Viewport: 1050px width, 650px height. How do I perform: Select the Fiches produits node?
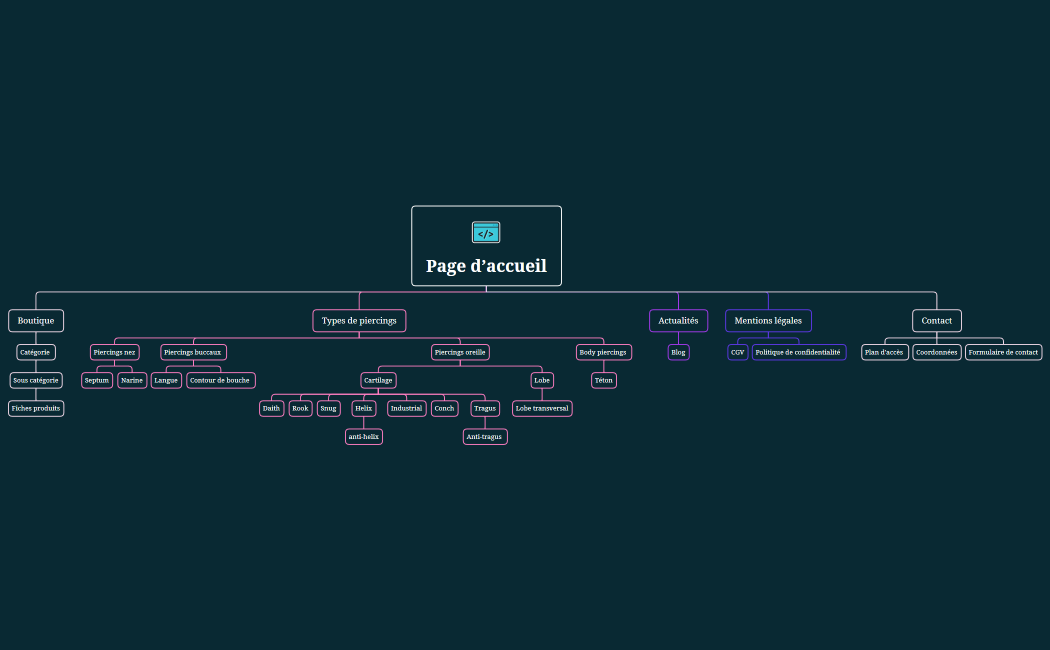click(36, 408)
